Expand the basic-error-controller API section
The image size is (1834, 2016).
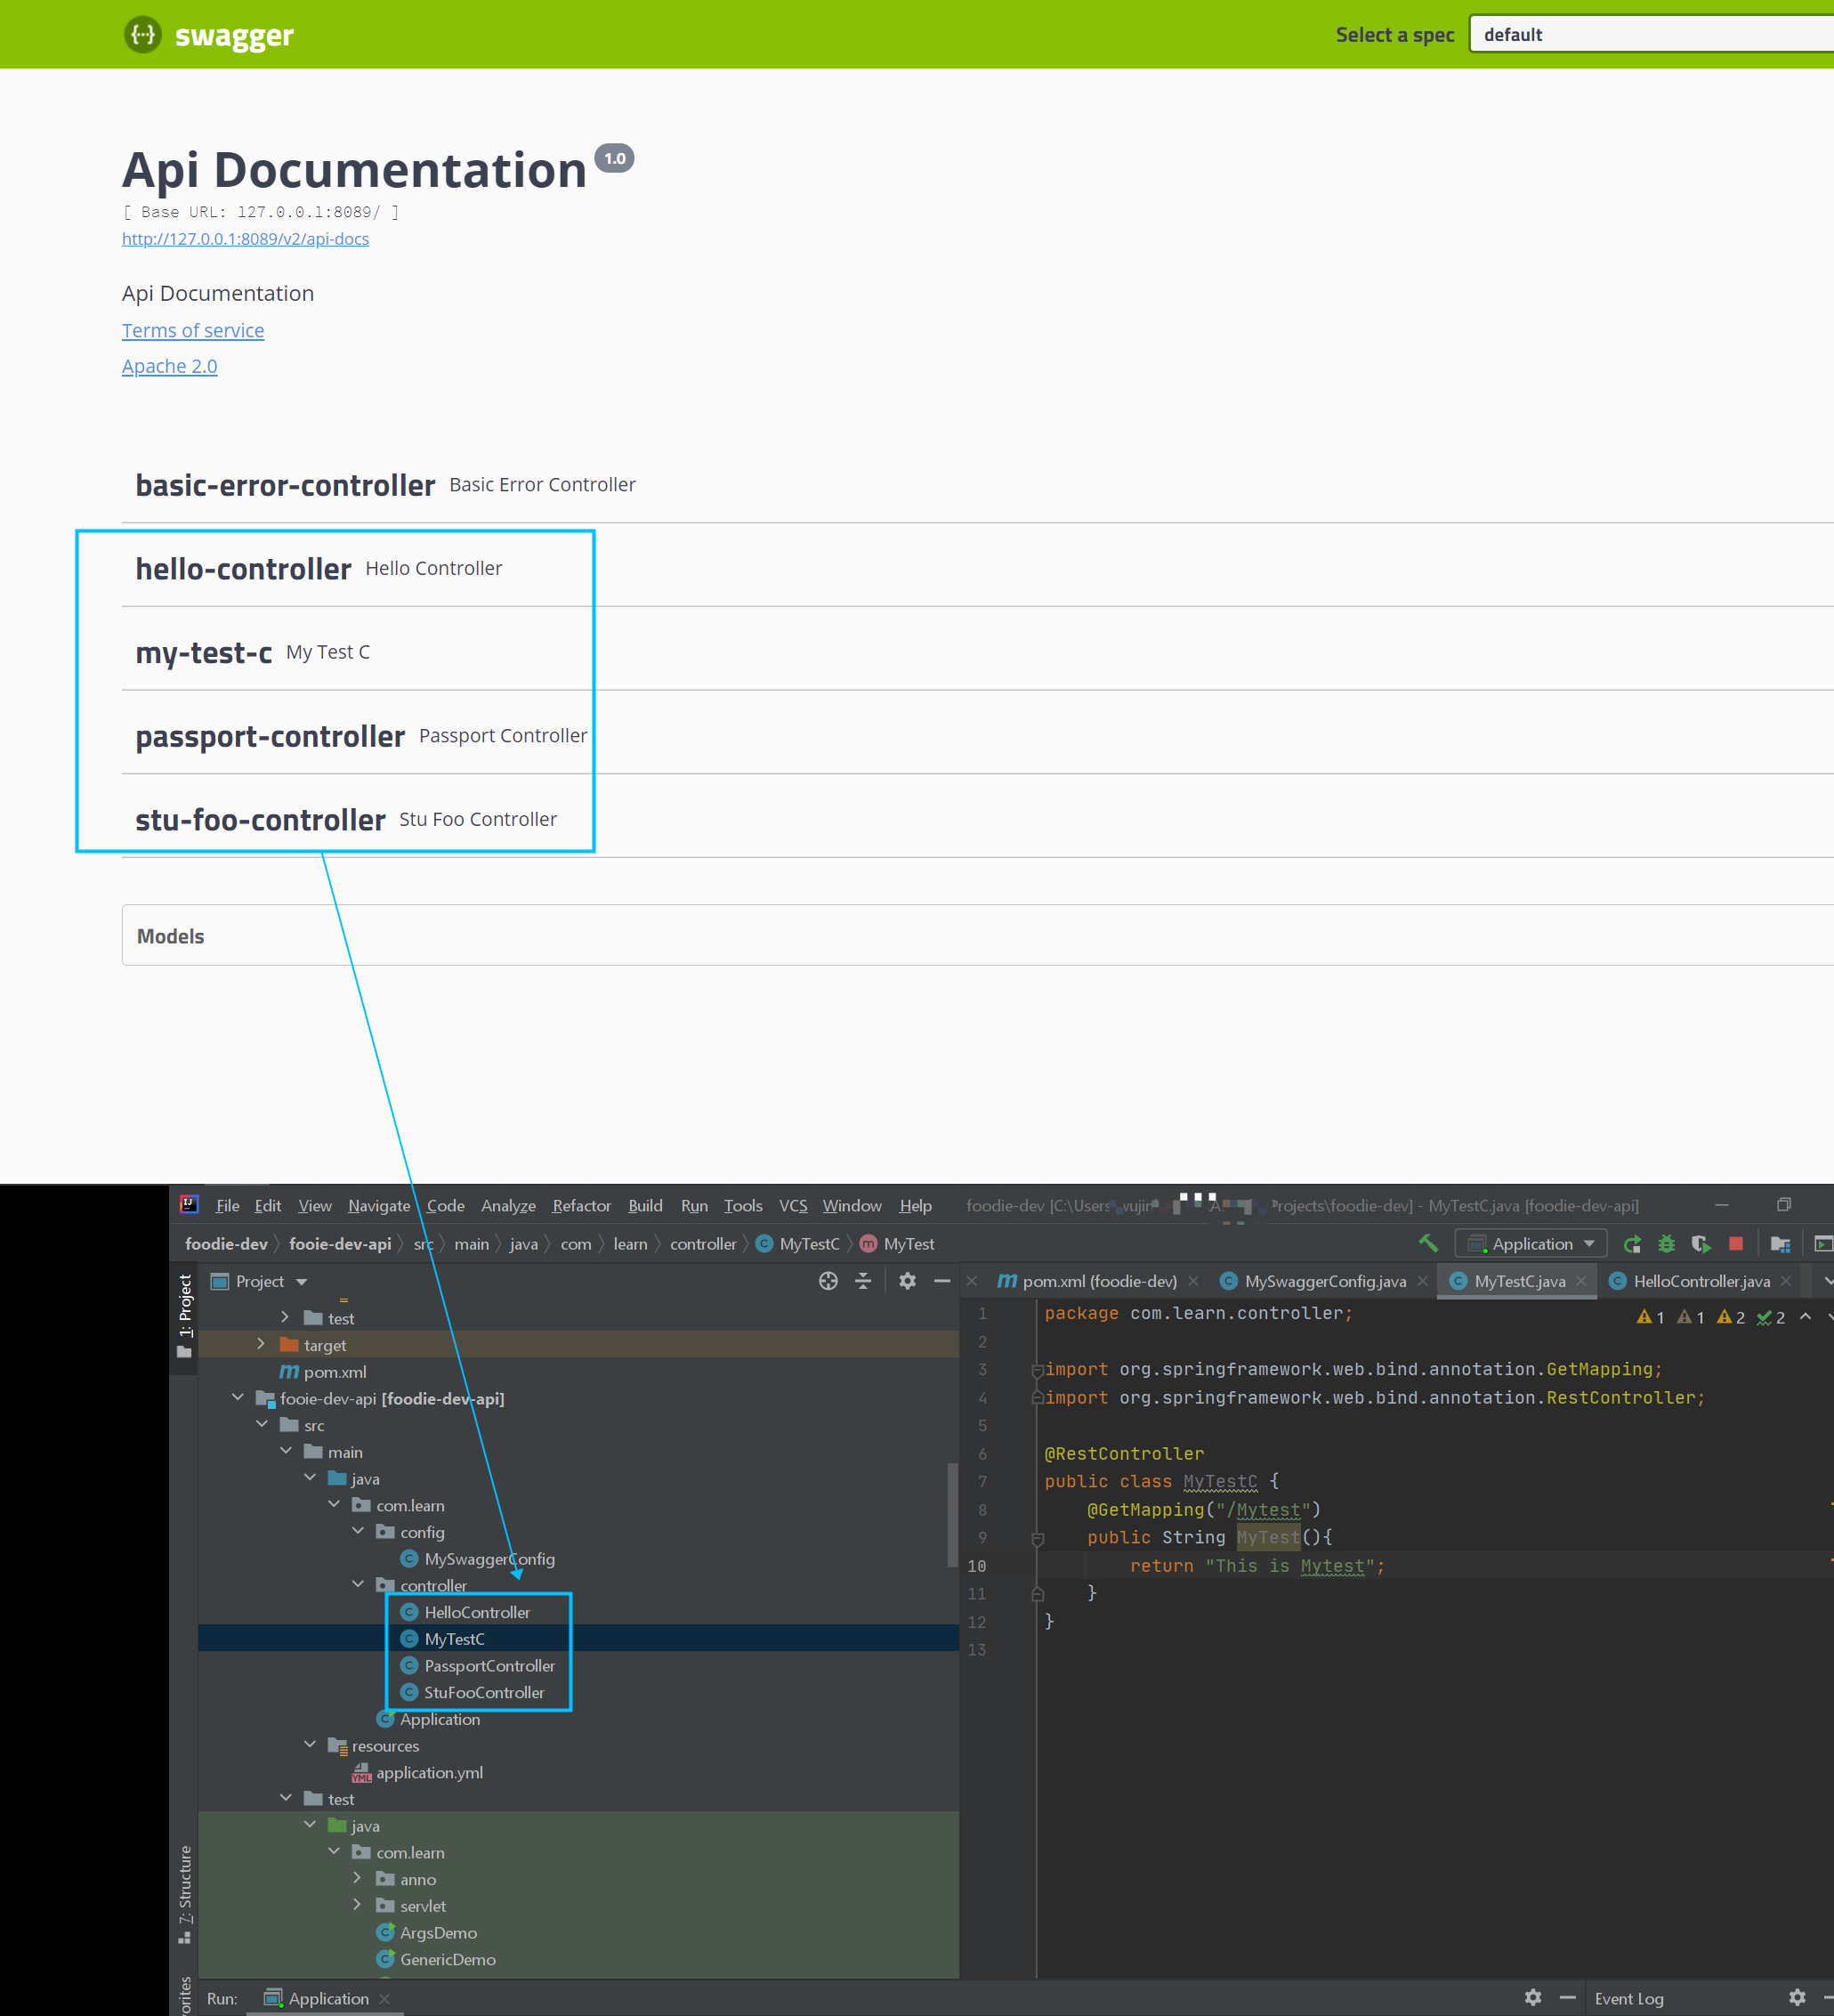point(978,485)
